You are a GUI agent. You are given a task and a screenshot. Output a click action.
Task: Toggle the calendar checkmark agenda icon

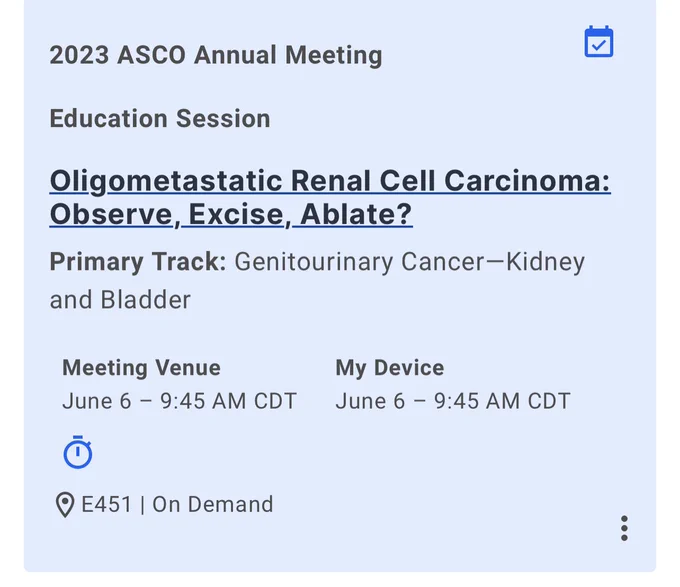point(598,42)
